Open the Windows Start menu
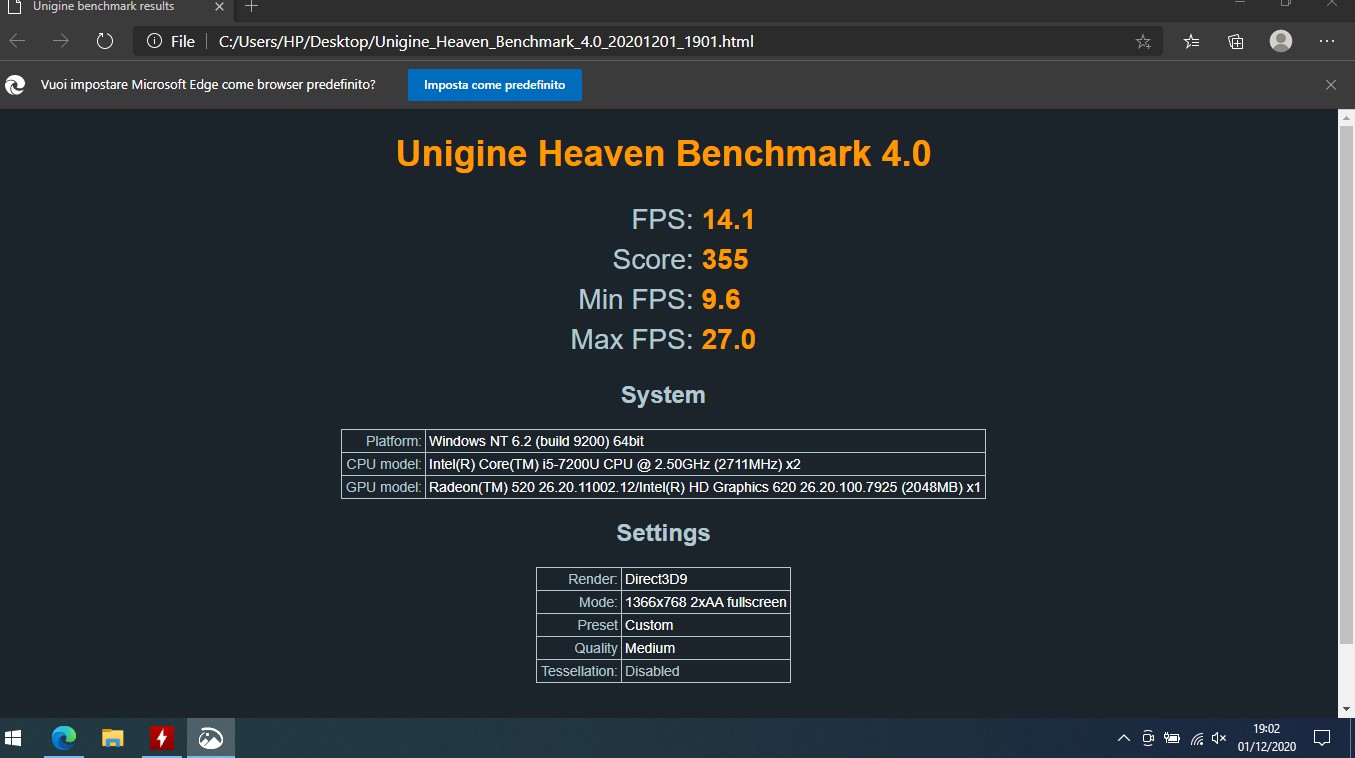The image size is (1355, 758). (14, 738)
